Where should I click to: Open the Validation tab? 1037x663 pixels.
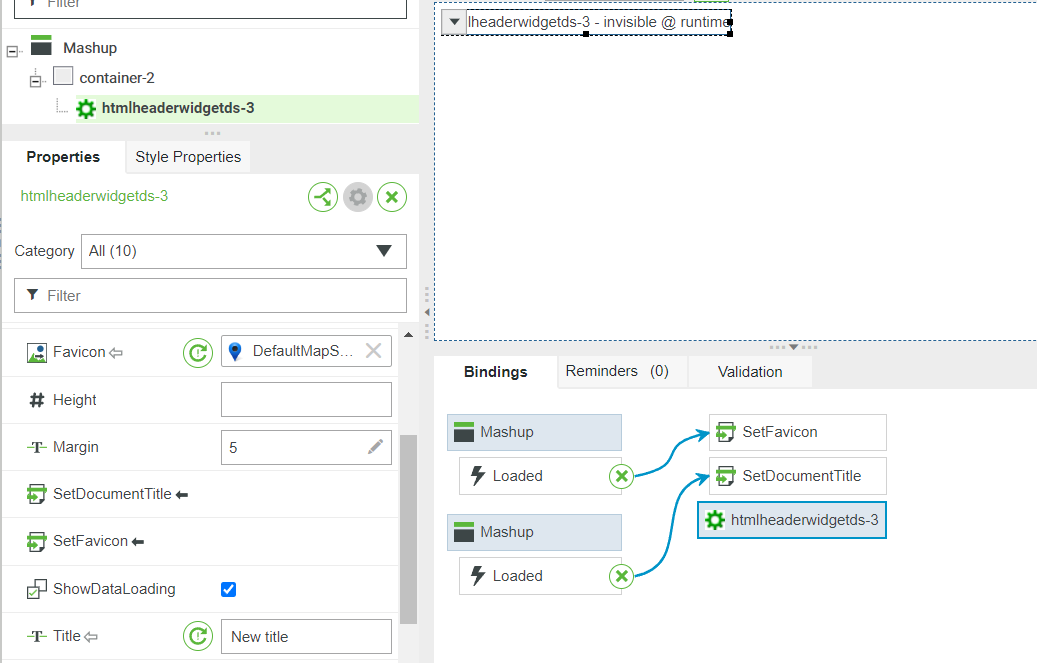(750, 372)
